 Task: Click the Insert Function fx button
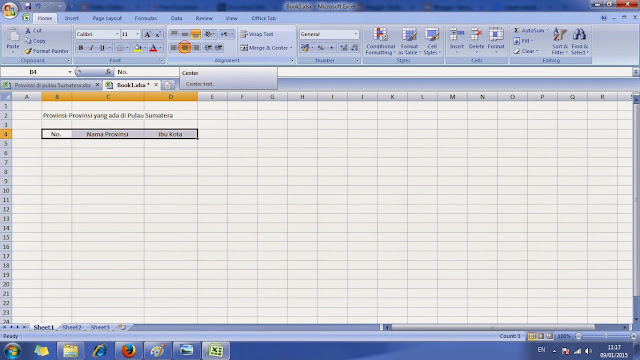(x=108, y=72)
